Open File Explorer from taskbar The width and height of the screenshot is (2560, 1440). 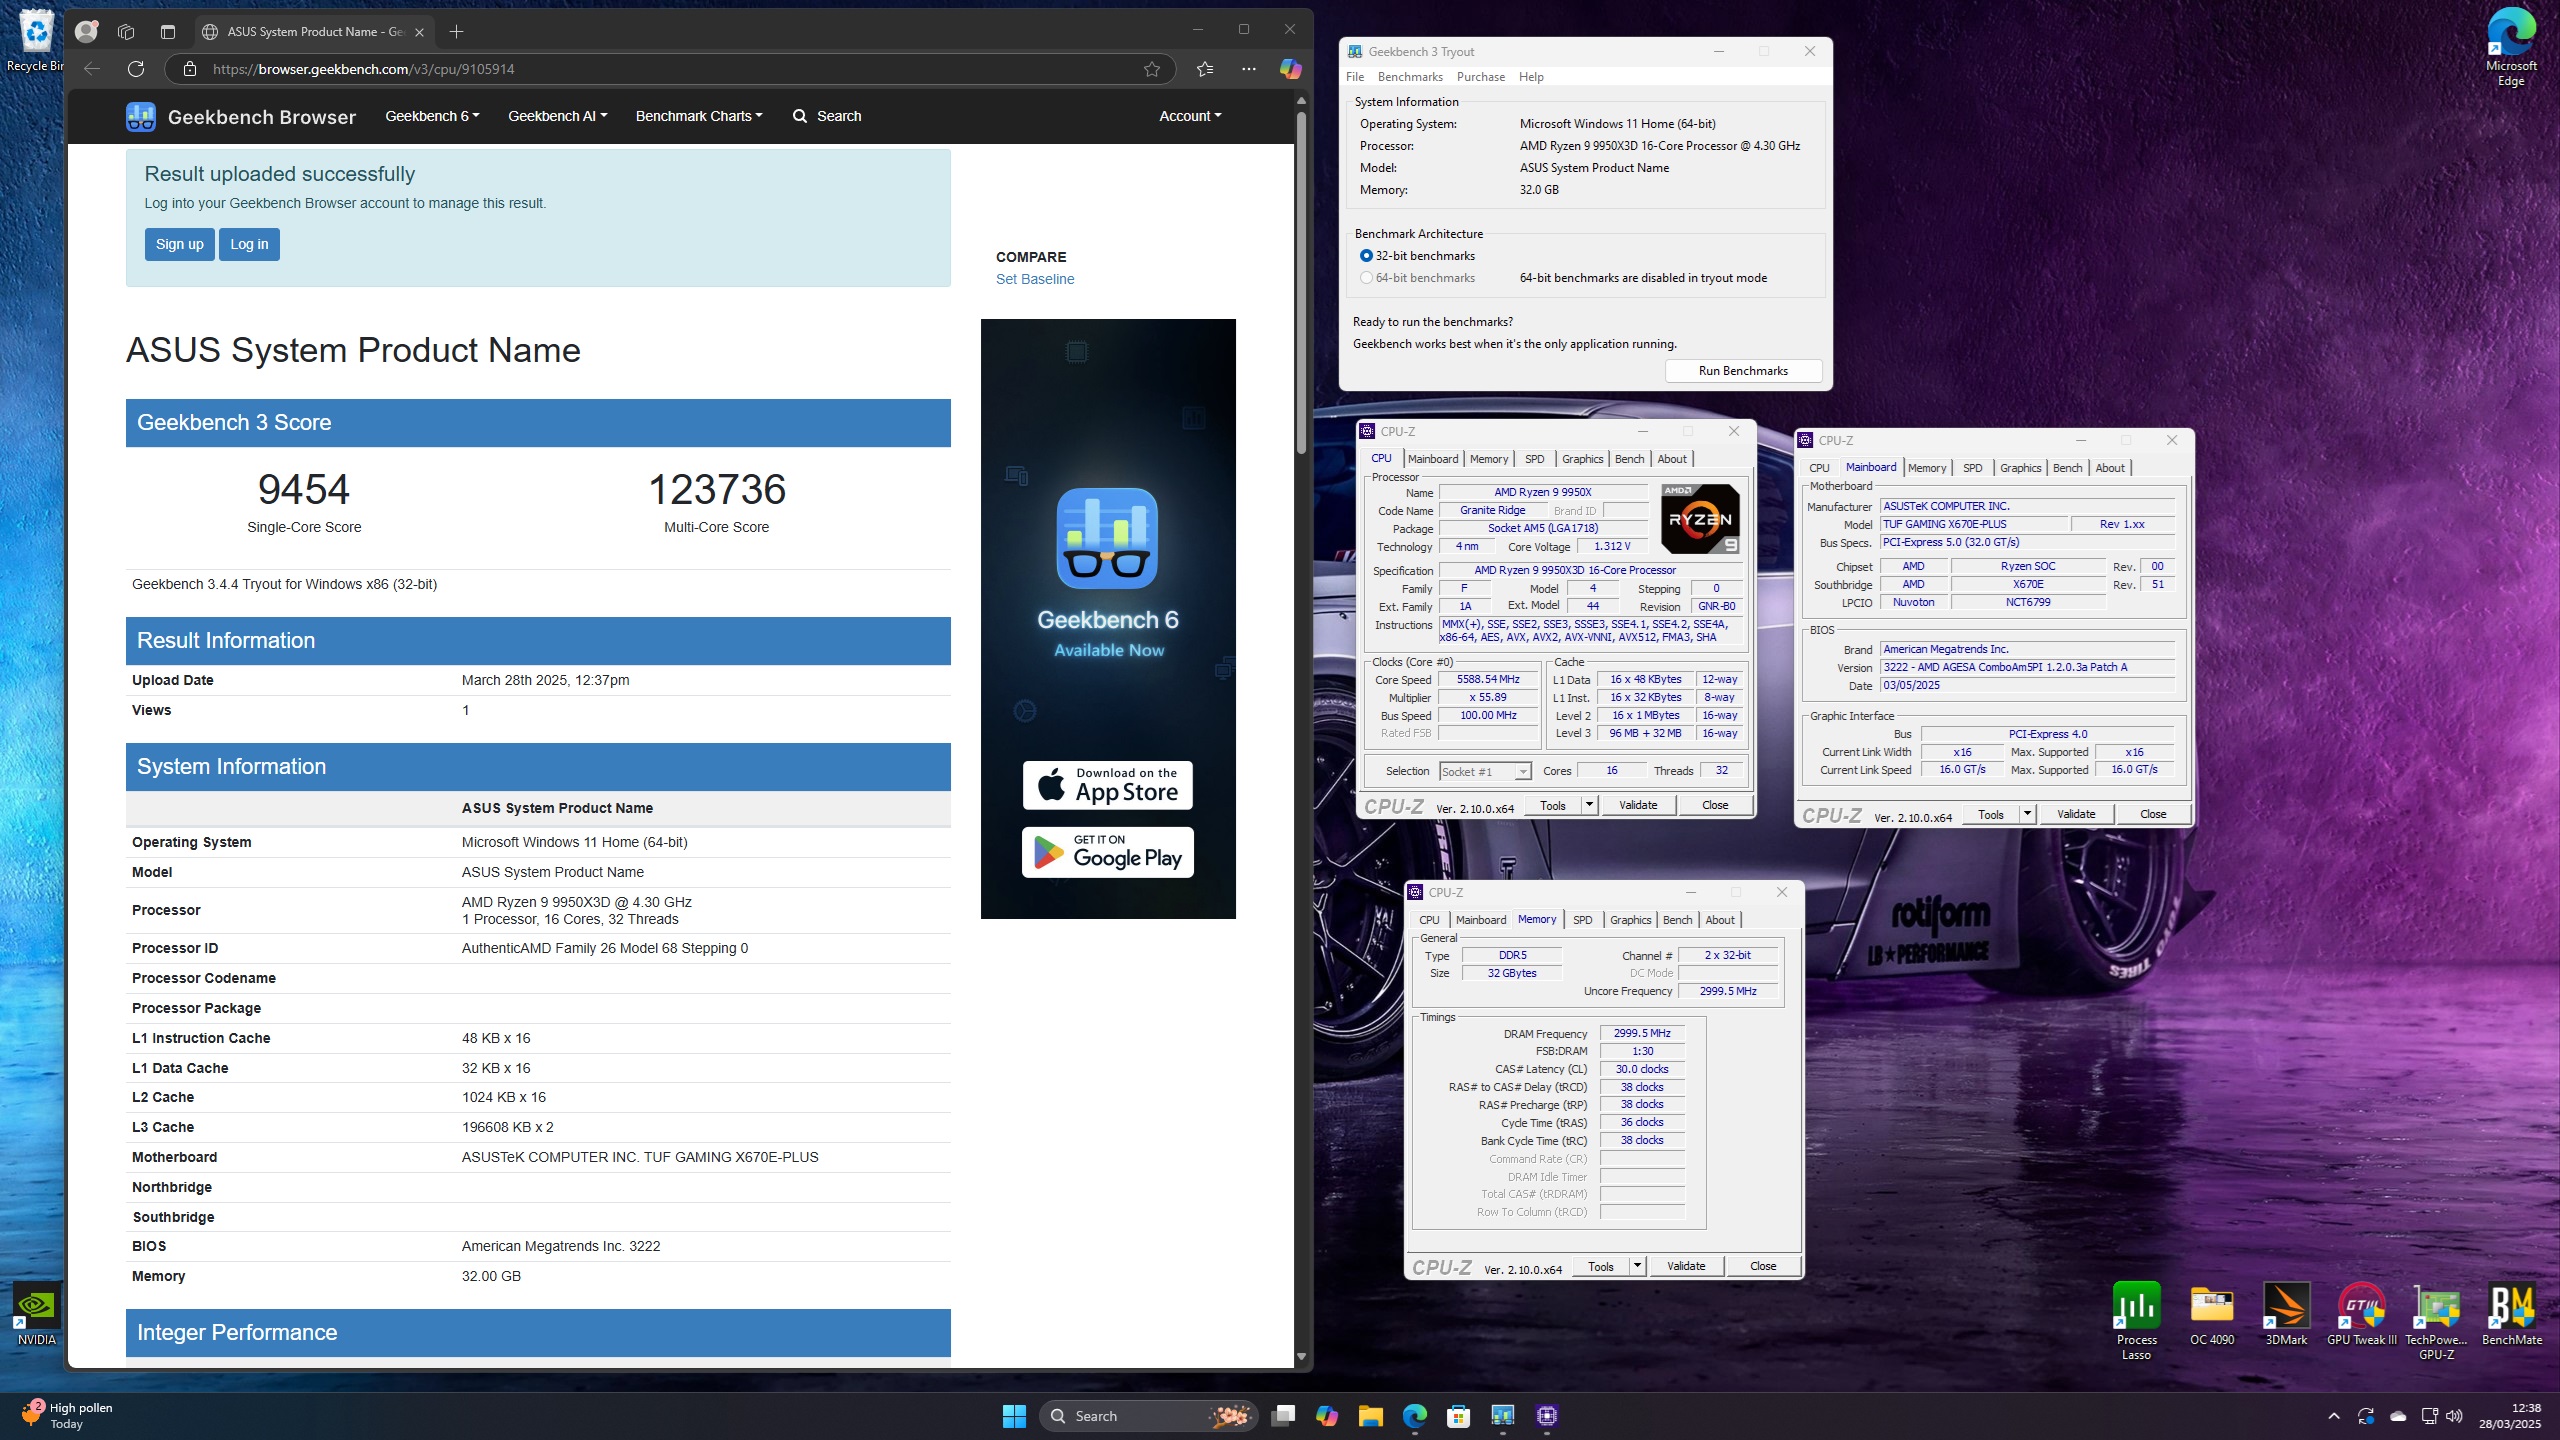click(1370, 1416)
